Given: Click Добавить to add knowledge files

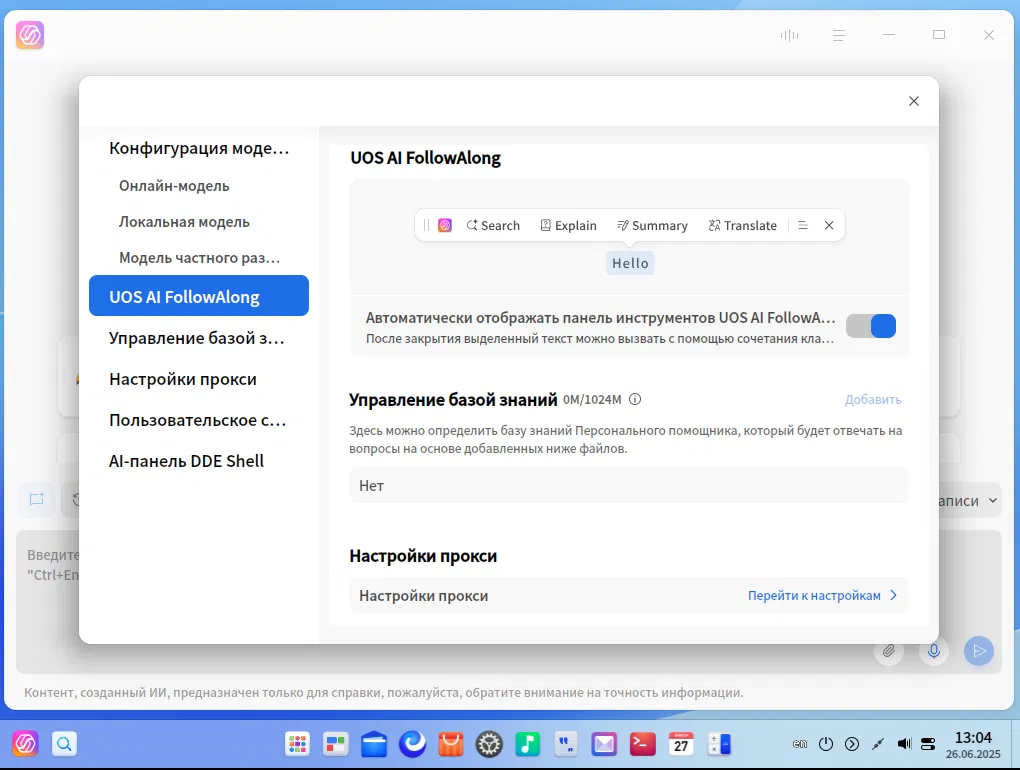Looking at the screenshot, I should coord(873,399).
